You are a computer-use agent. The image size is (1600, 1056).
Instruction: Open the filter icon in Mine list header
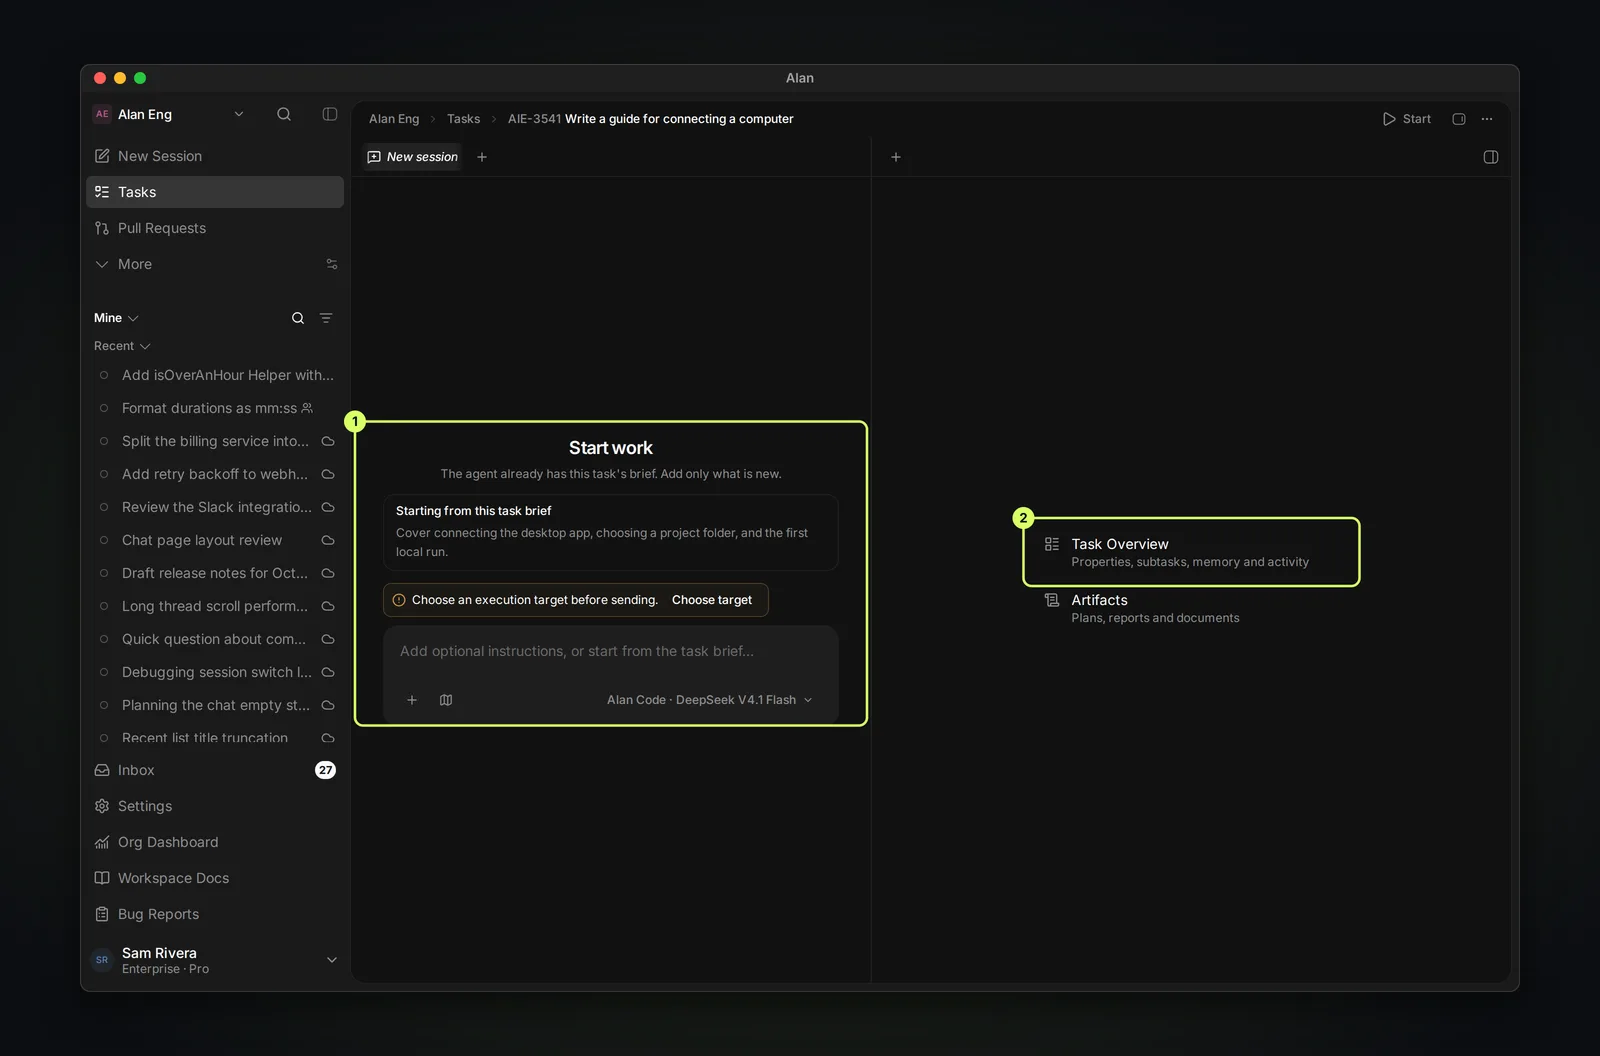[x=326, y=318]
